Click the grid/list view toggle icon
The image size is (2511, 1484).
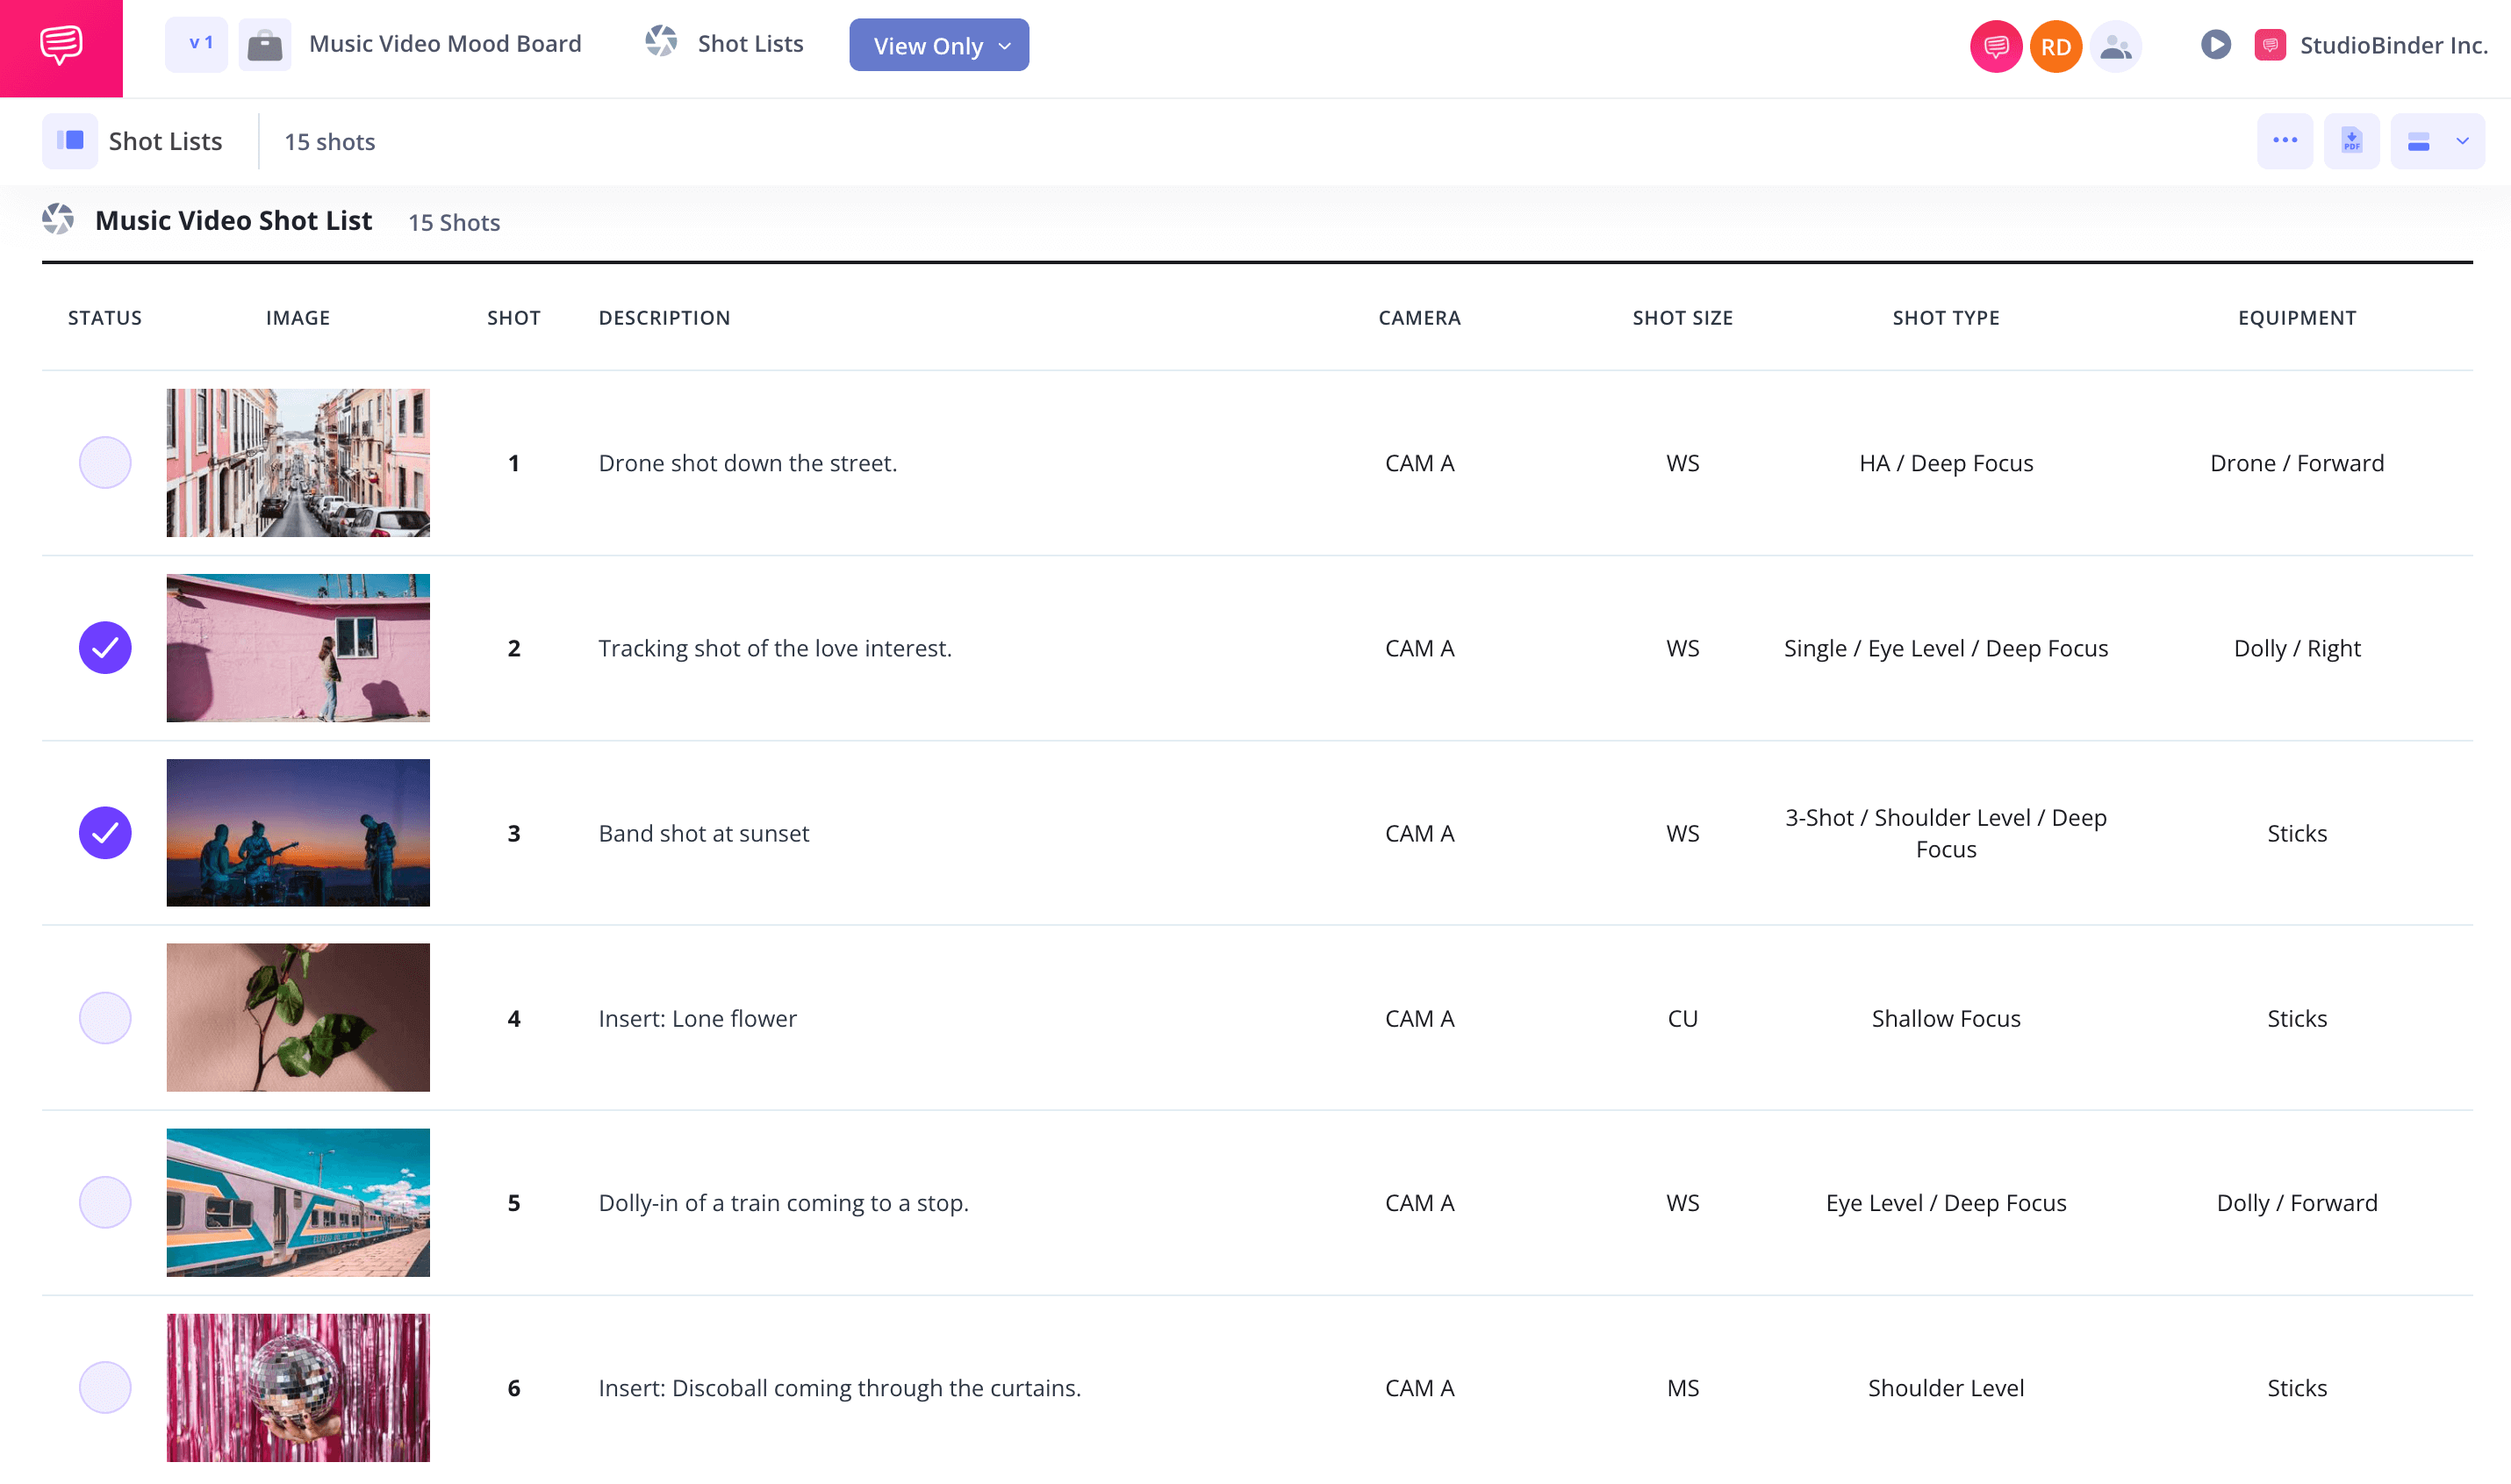(x=2419, y=140)
